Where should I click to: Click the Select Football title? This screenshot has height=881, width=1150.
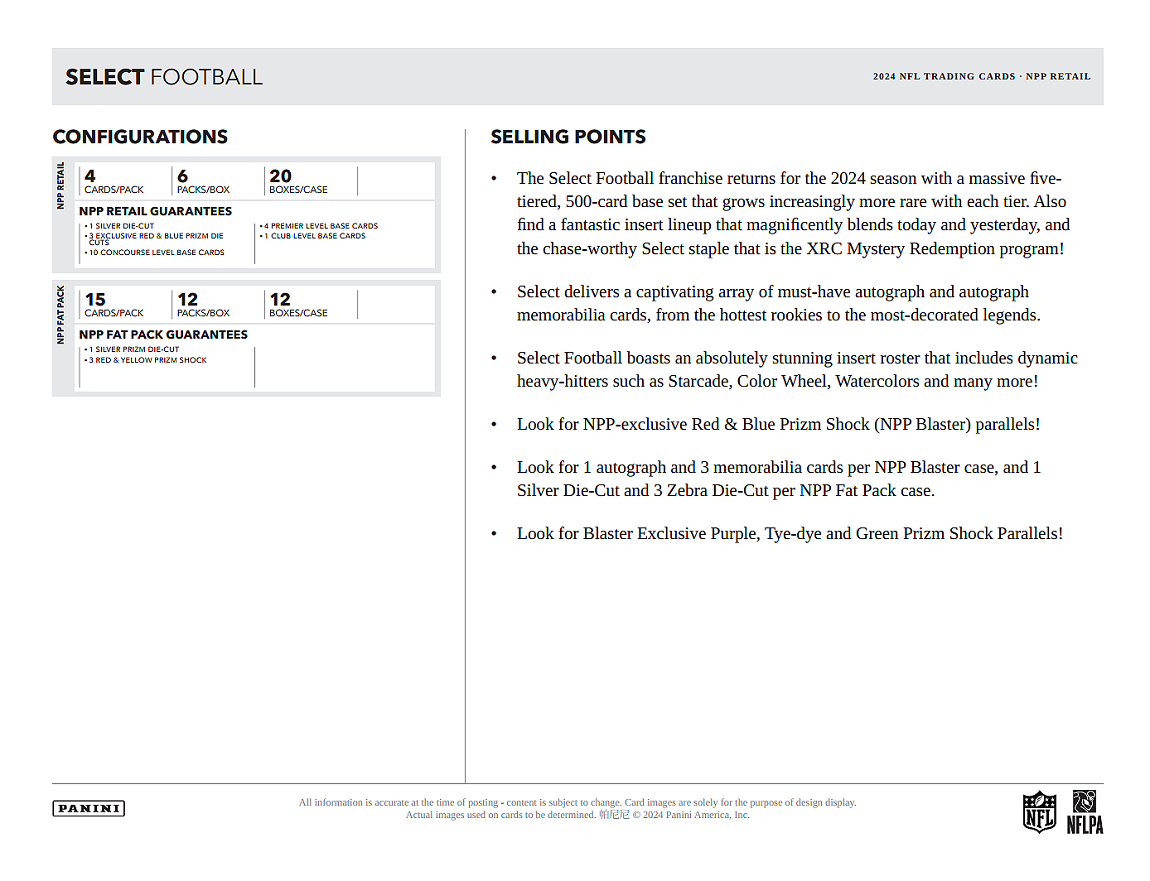click(164, 77)
